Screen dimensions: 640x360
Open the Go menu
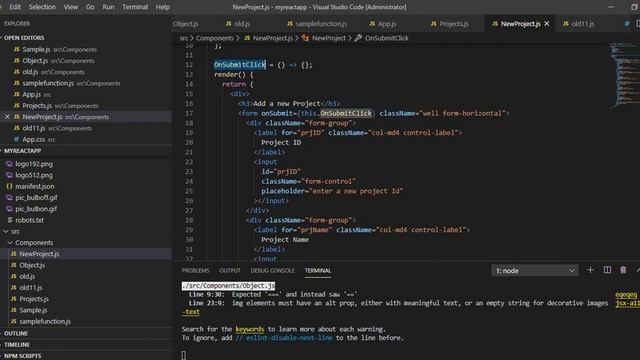click(x=90, y=7)
